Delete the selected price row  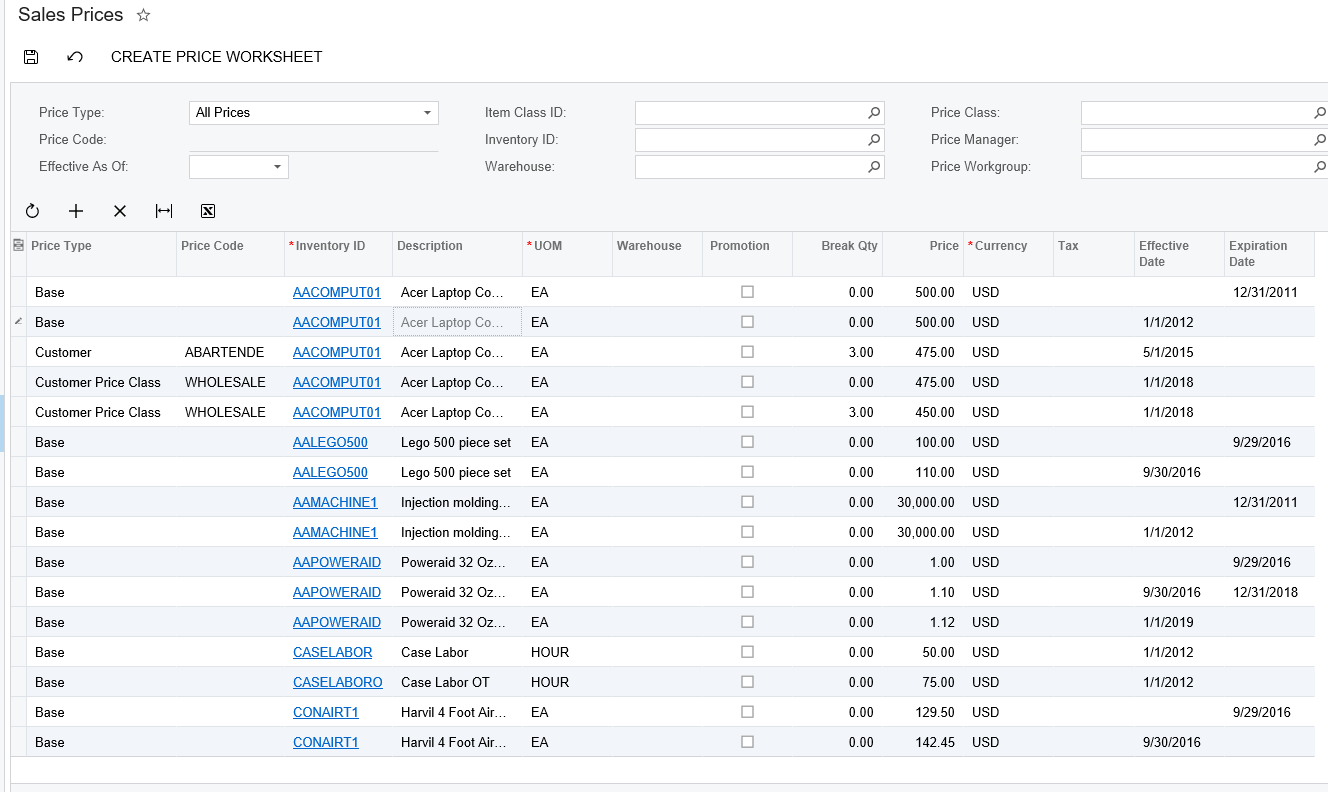tap(120, 211)
